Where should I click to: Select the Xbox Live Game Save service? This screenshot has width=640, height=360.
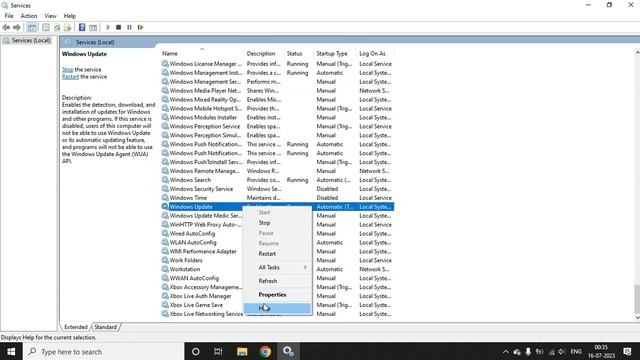pyautogui.click(x=196, y=305)
